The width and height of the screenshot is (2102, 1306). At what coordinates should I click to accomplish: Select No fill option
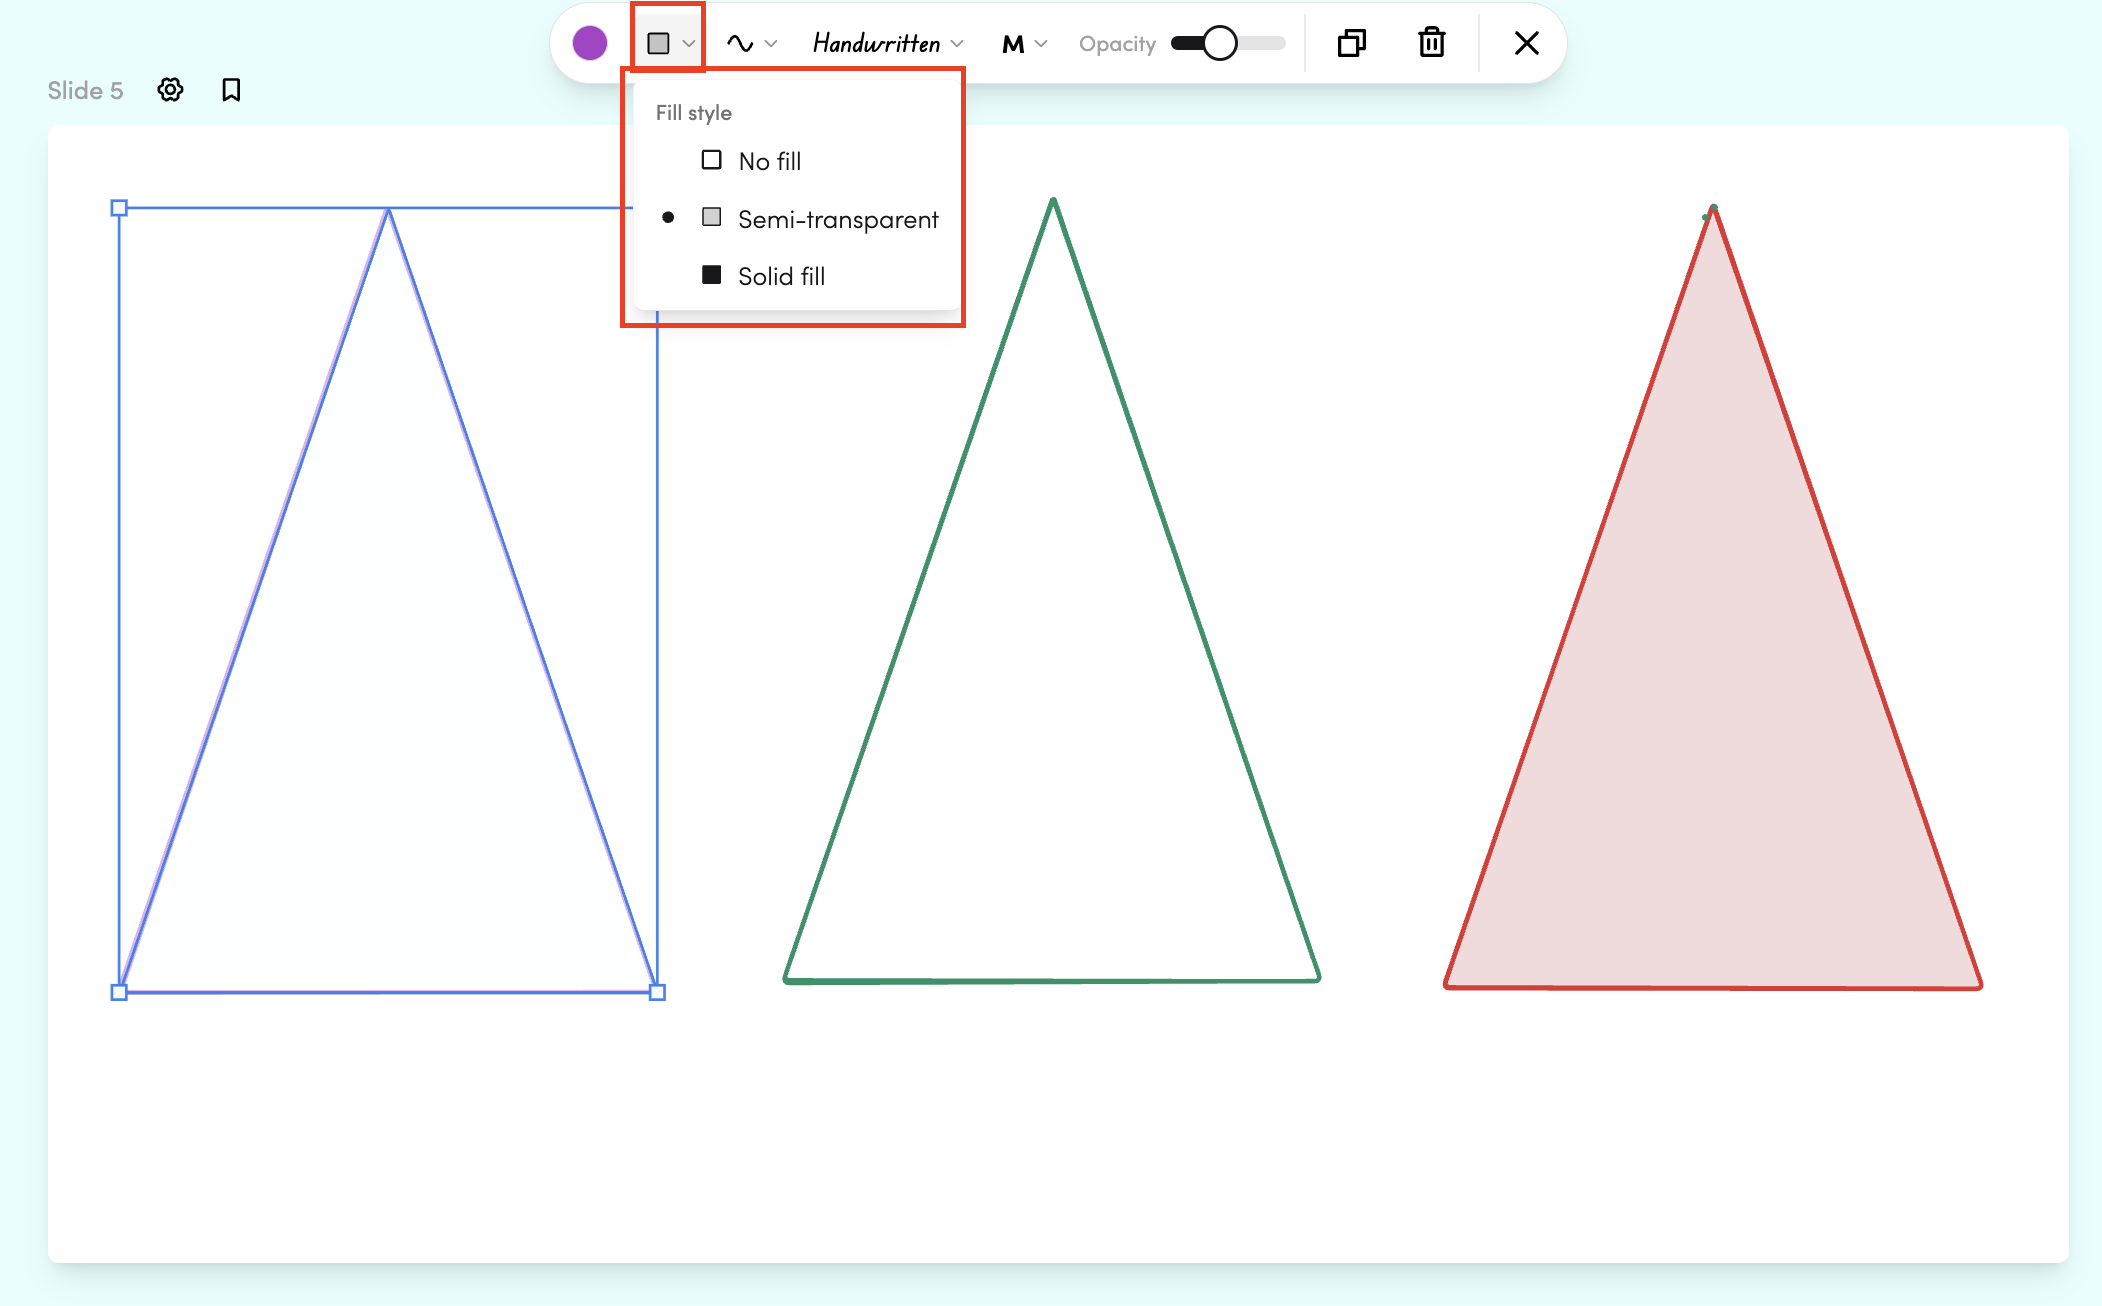pos(768,161)
